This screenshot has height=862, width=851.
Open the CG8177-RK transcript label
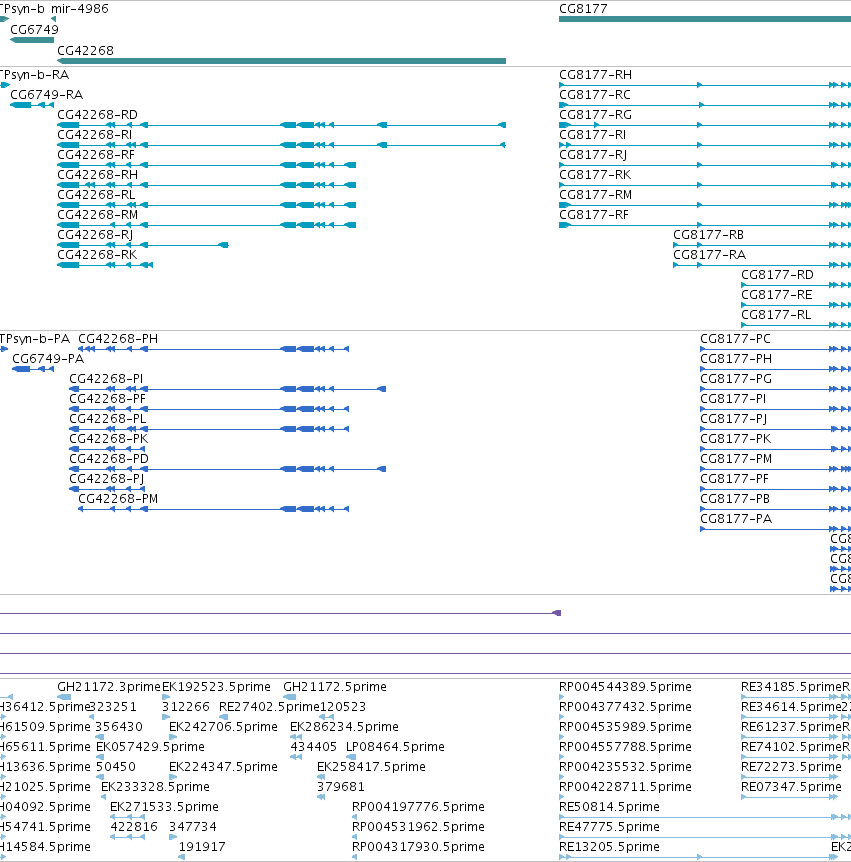(595, 175)
